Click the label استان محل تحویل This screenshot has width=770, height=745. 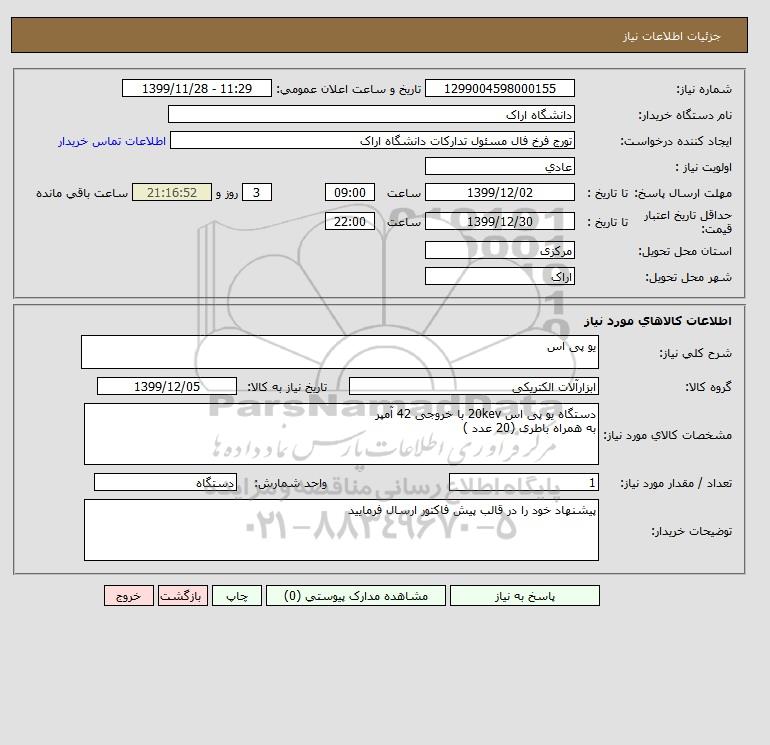(x=685, y=251)
